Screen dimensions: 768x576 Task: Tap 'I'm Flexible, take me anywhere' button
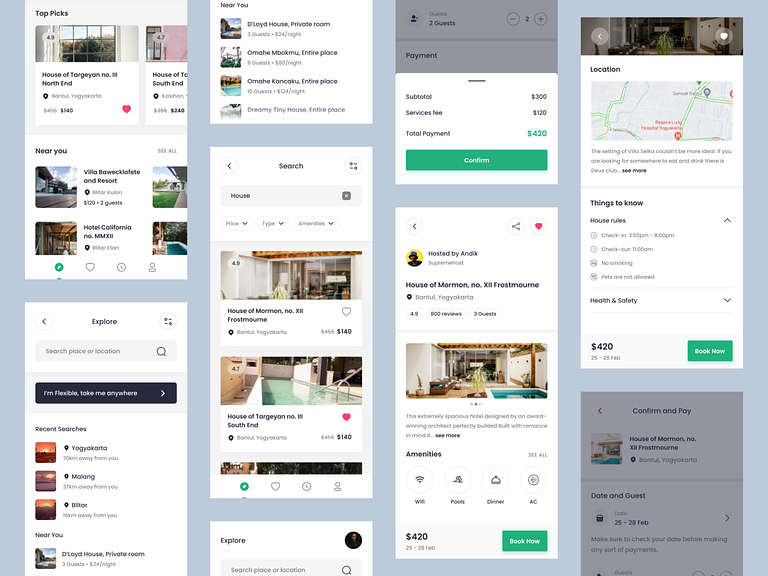point(106,393)
